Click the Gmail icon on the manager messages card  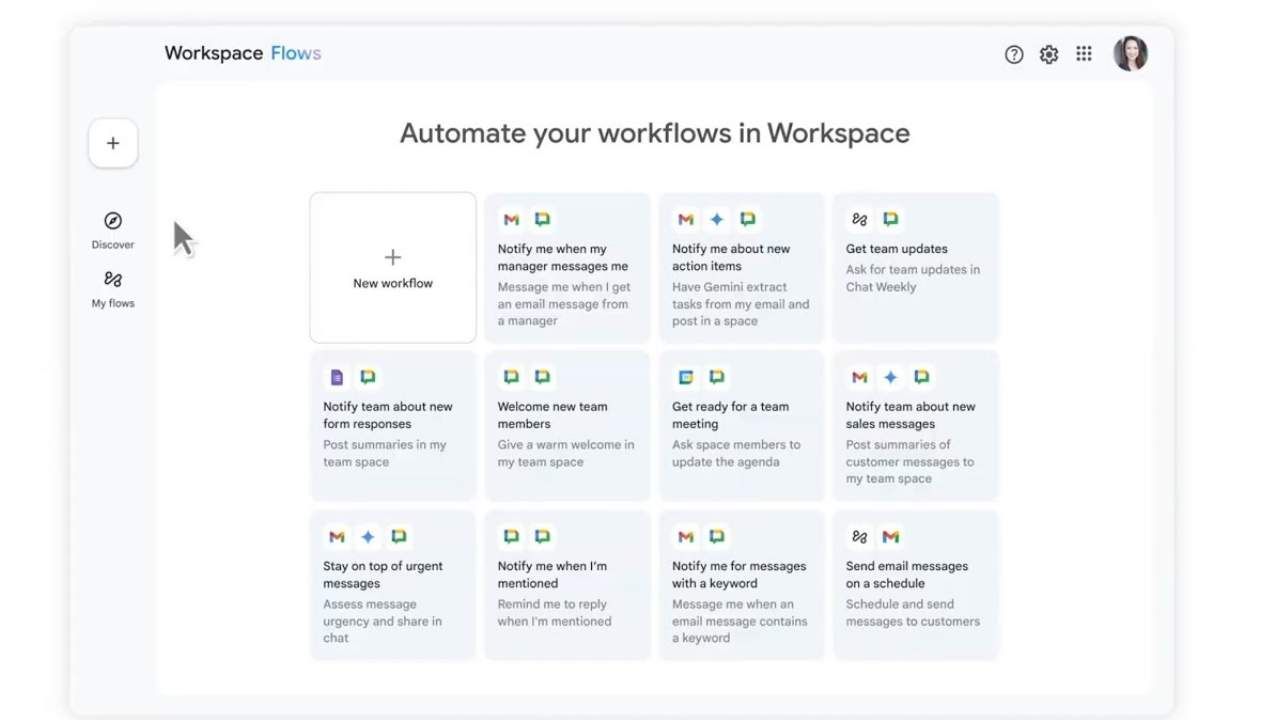point(511,218)
